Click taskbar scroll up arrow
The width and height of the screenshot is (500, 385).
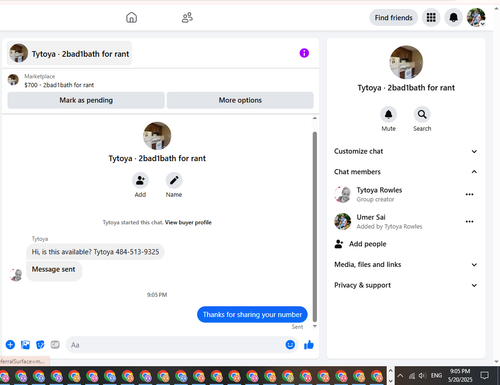[390, 370]
